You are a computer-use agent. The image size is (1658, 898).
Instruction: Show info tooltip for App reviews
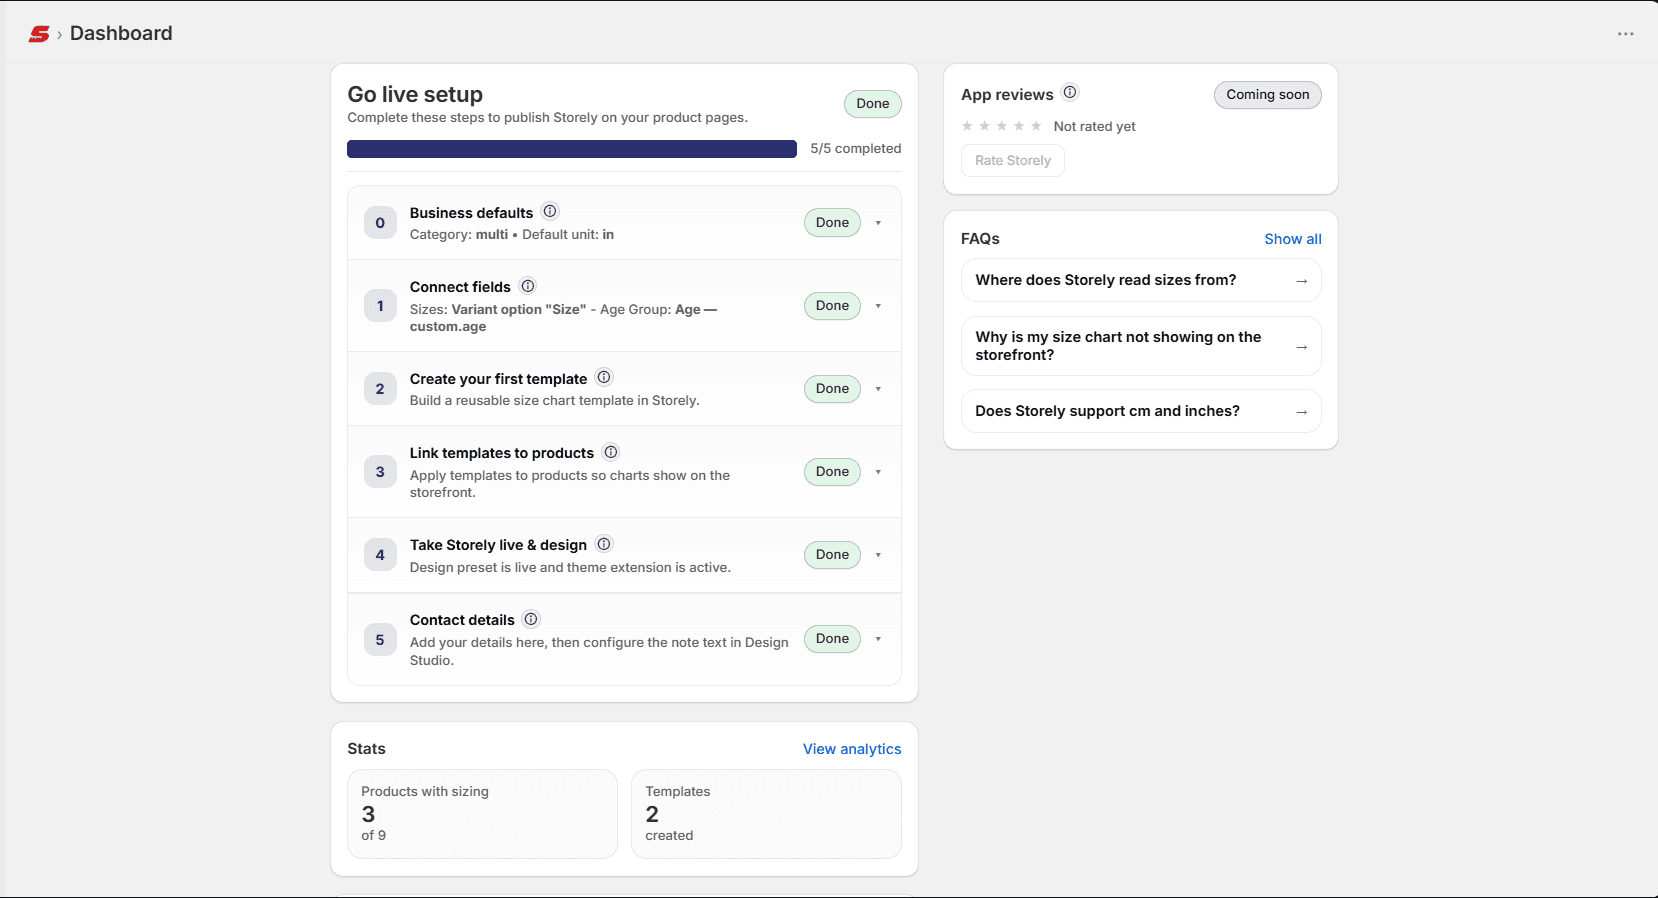(1070, 92)
